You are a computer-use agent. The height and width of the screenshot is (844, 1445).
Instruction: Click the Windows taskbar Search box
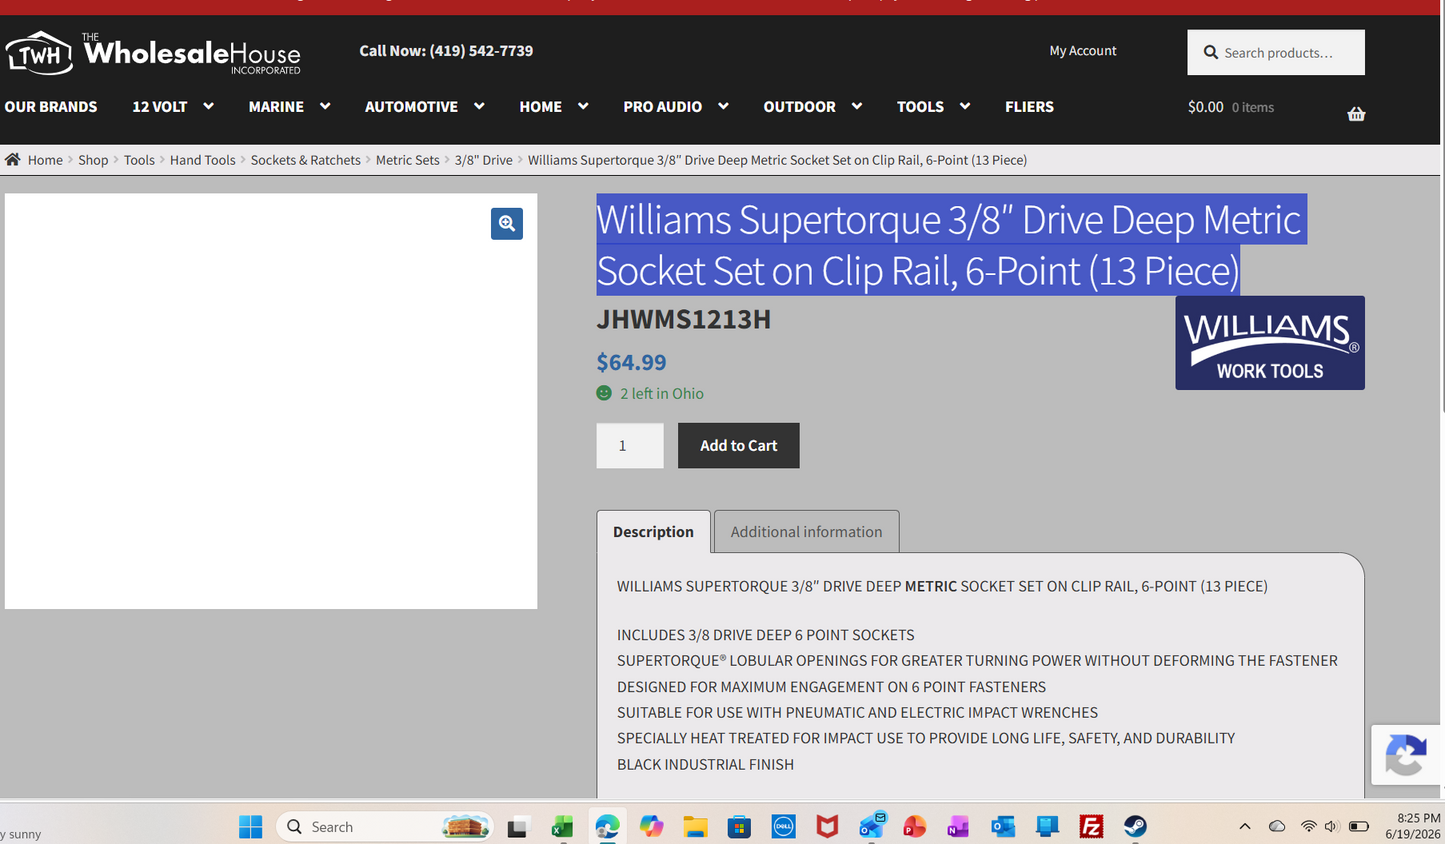385,827
